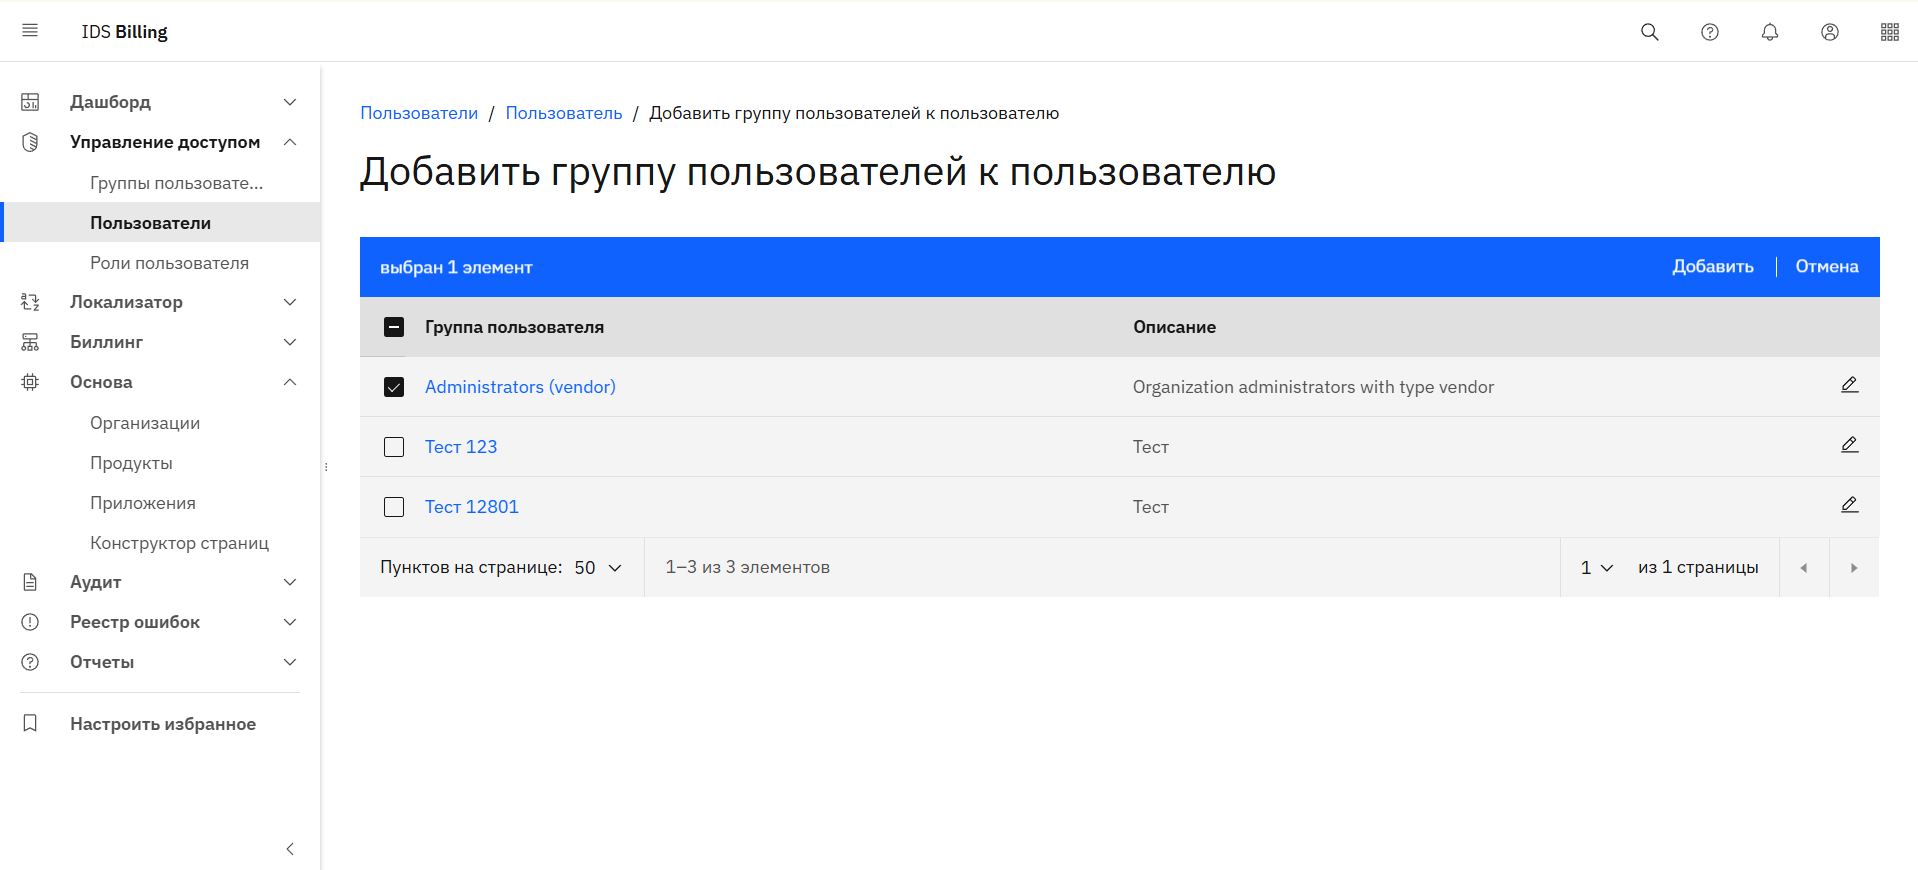Viewport: 1918px width, 870px height.
Task: Open the app switcher grid icon
Action: tap(1889, 32)
